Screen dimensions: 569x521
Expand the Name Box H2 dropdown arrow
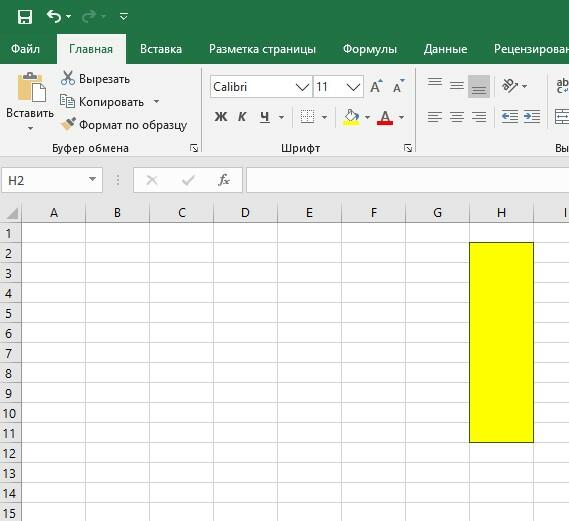[x=93, y=179]
